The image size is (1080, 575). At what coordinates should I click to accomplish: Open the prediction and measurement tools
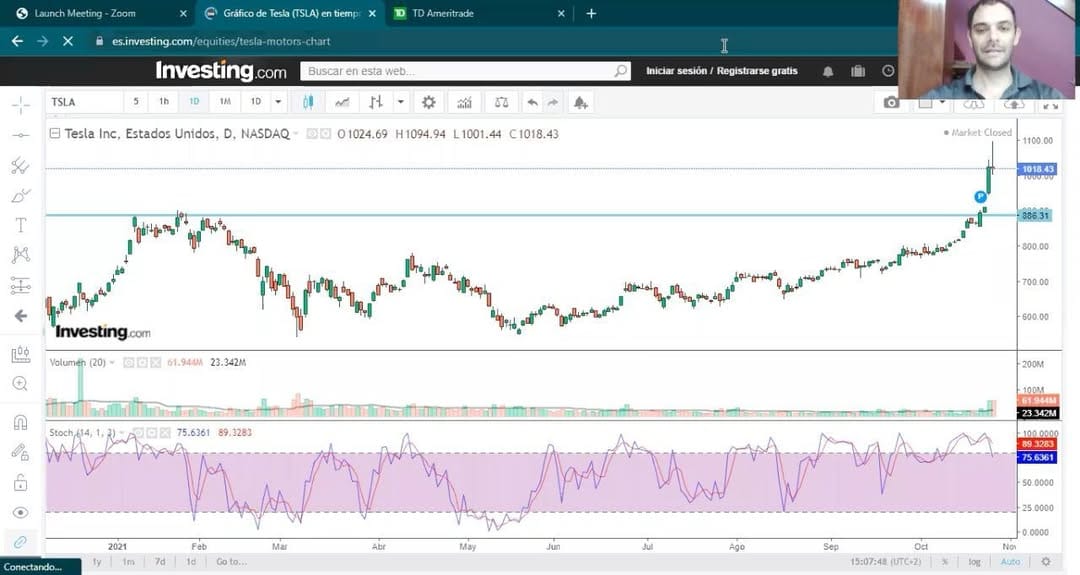pos(21,285)
